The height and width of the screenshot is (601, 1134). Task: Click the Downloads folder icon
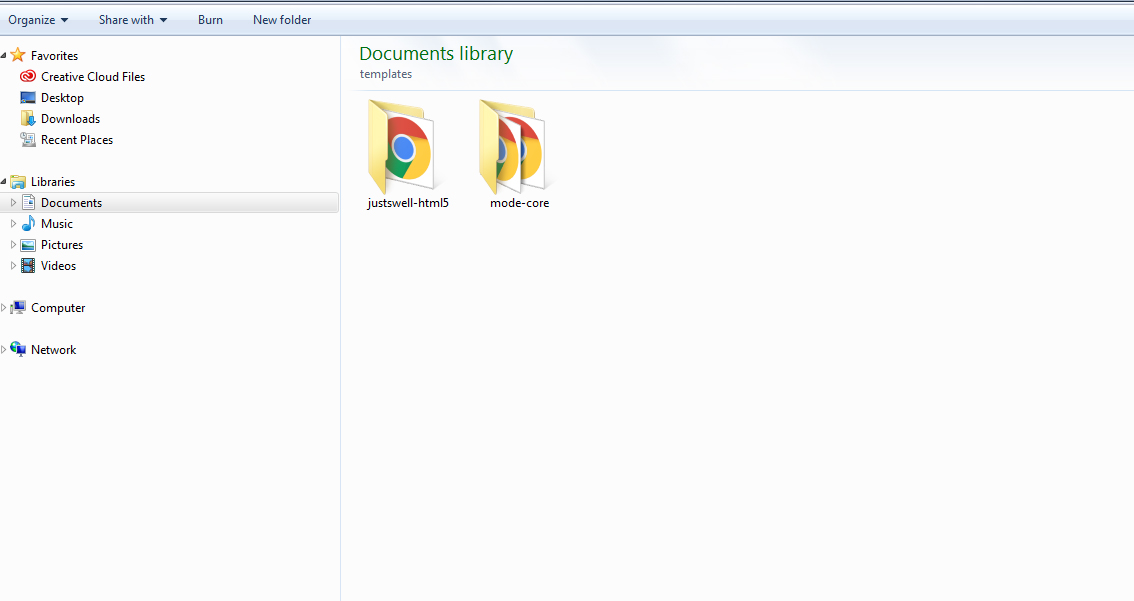[28, 119]
